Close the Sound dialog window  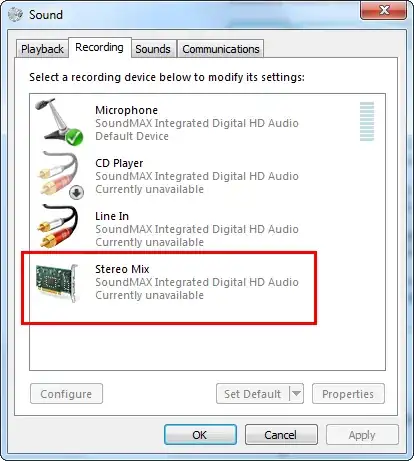tap(384, 11)
